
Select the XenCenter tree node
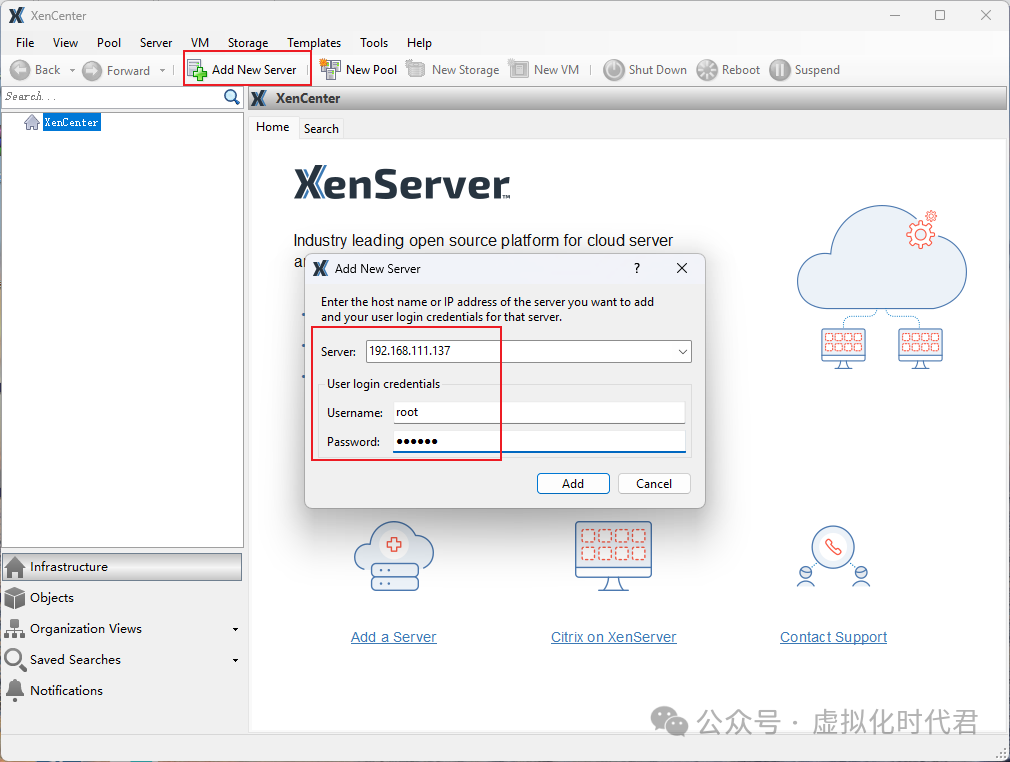[71, 122]
